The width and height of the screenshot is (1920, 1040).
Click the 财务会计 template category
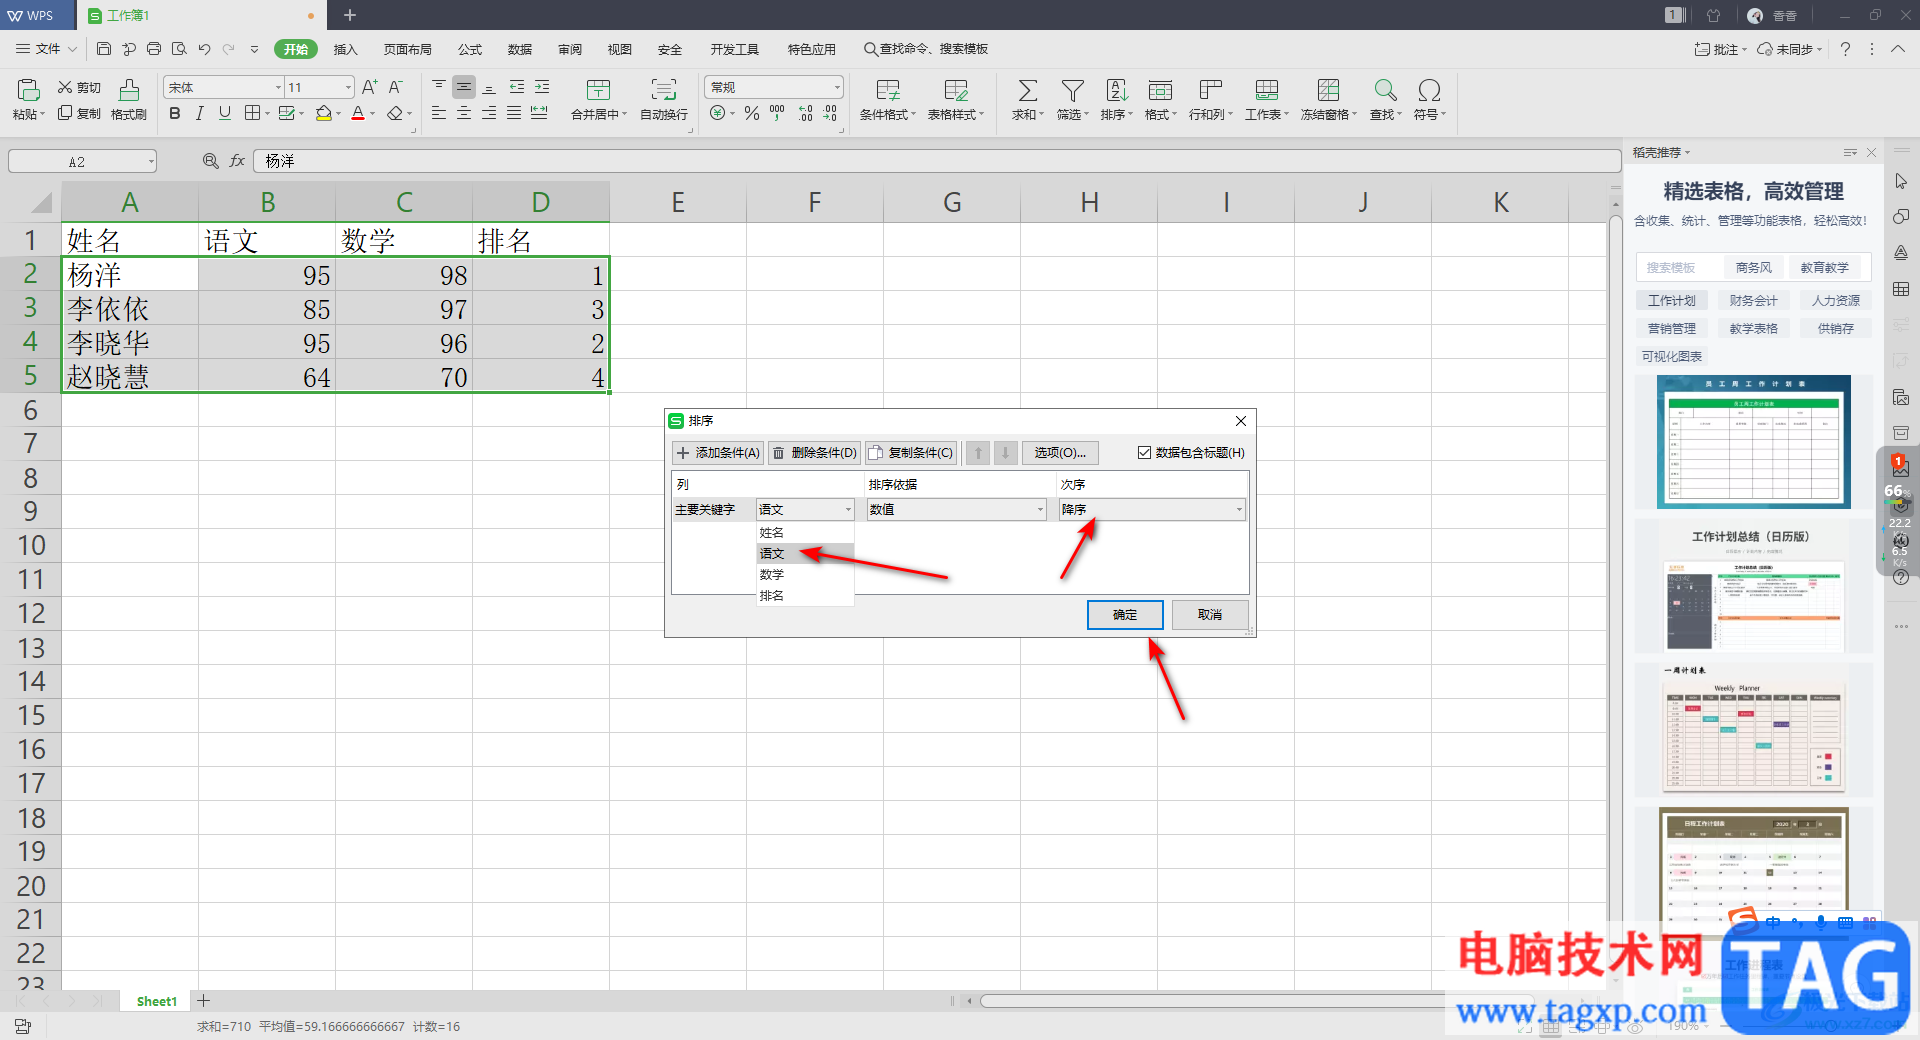pyautogui.click(x=1753, y=300)
